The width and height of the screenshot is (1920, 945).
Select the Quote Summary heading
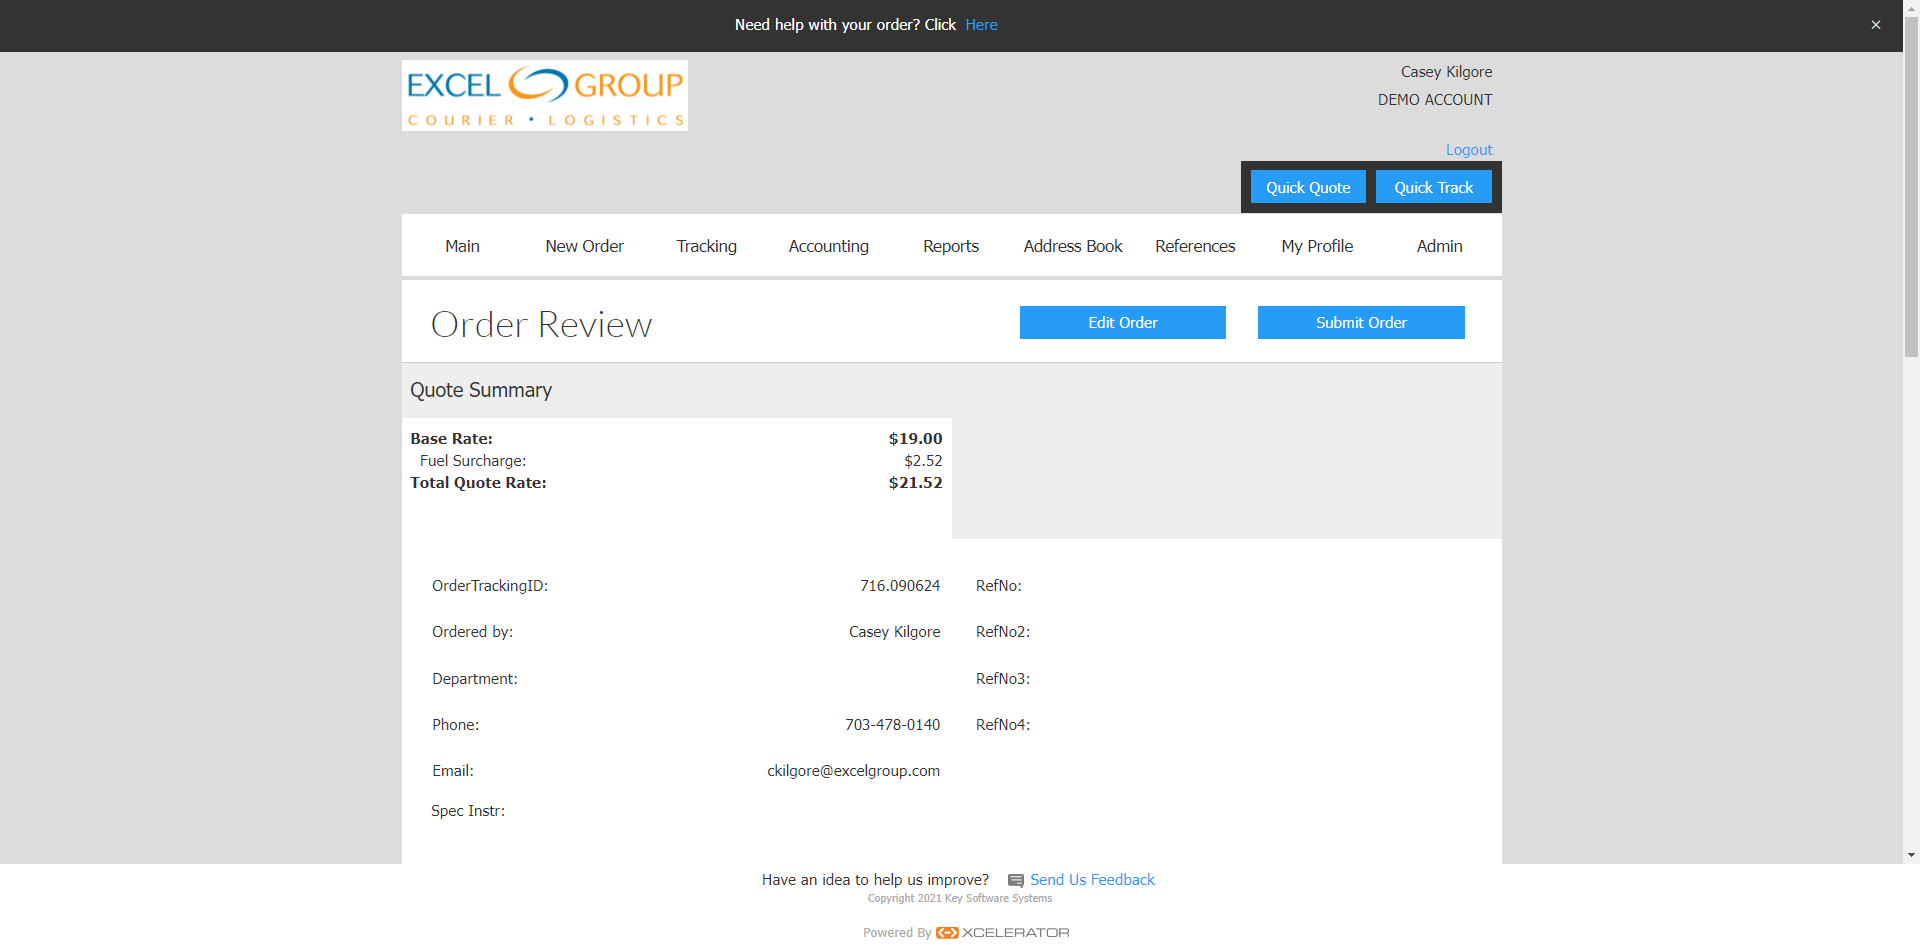[481, 390]
